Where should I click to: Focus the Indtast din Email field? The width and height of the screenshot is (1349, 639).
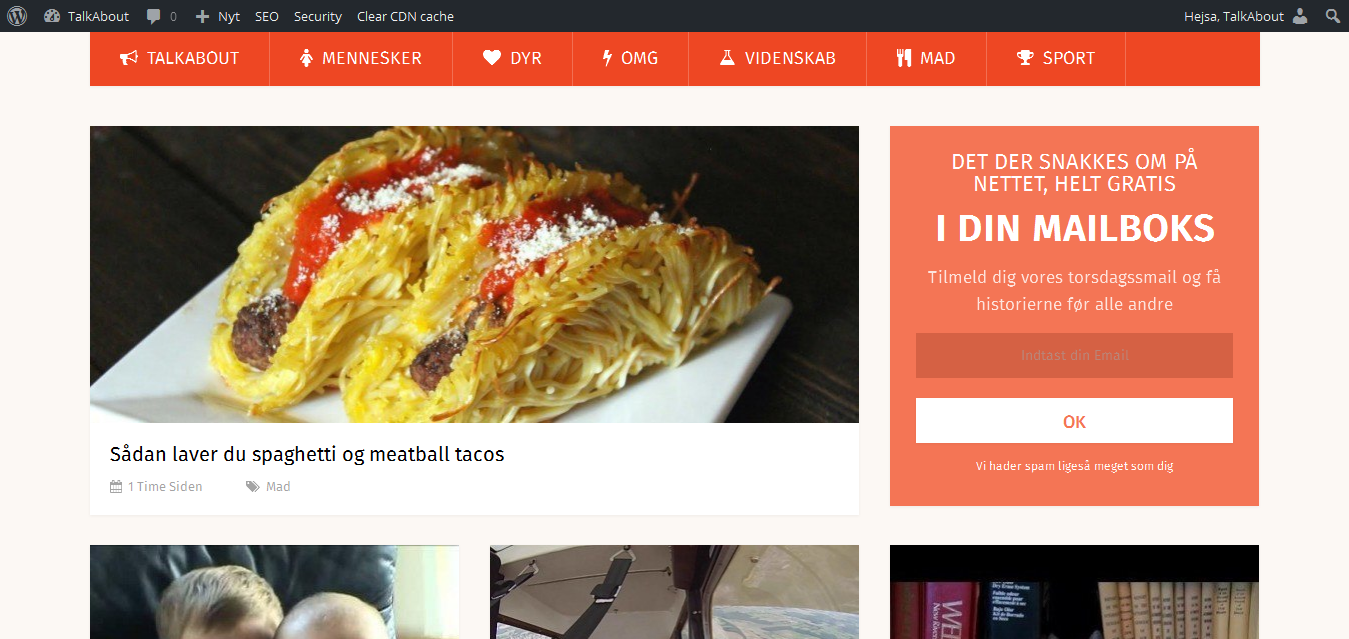pos(1074,355)
